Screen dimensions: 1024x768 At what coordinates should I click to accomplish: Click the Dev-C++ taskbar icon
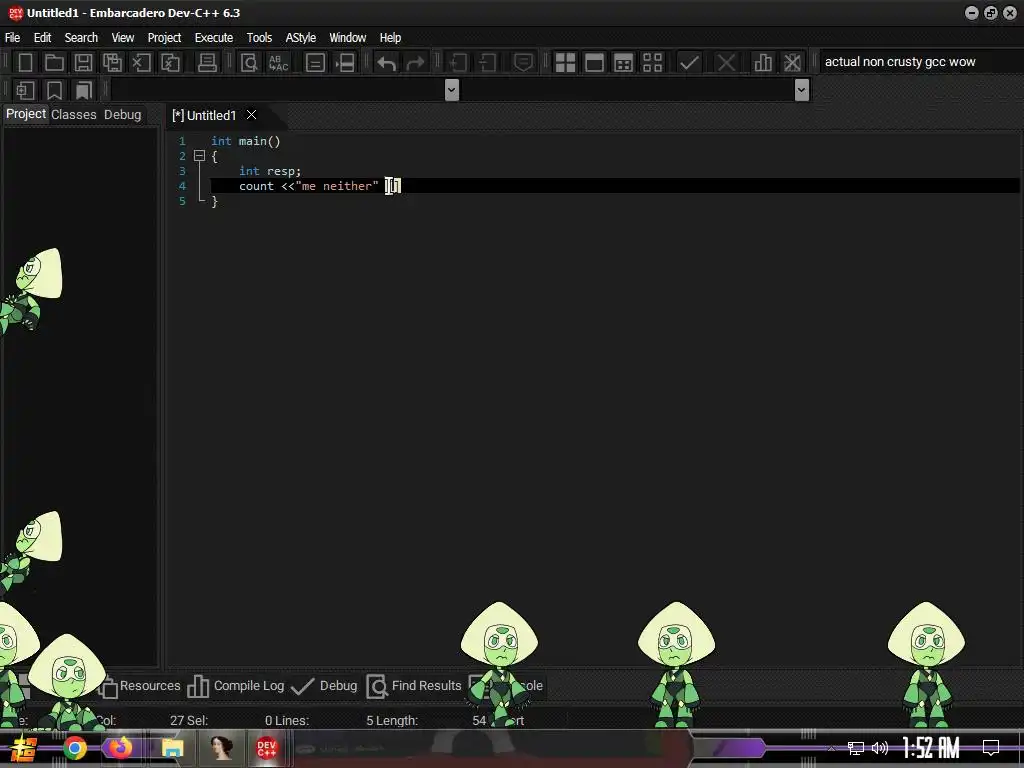click(x=266, y=748)
